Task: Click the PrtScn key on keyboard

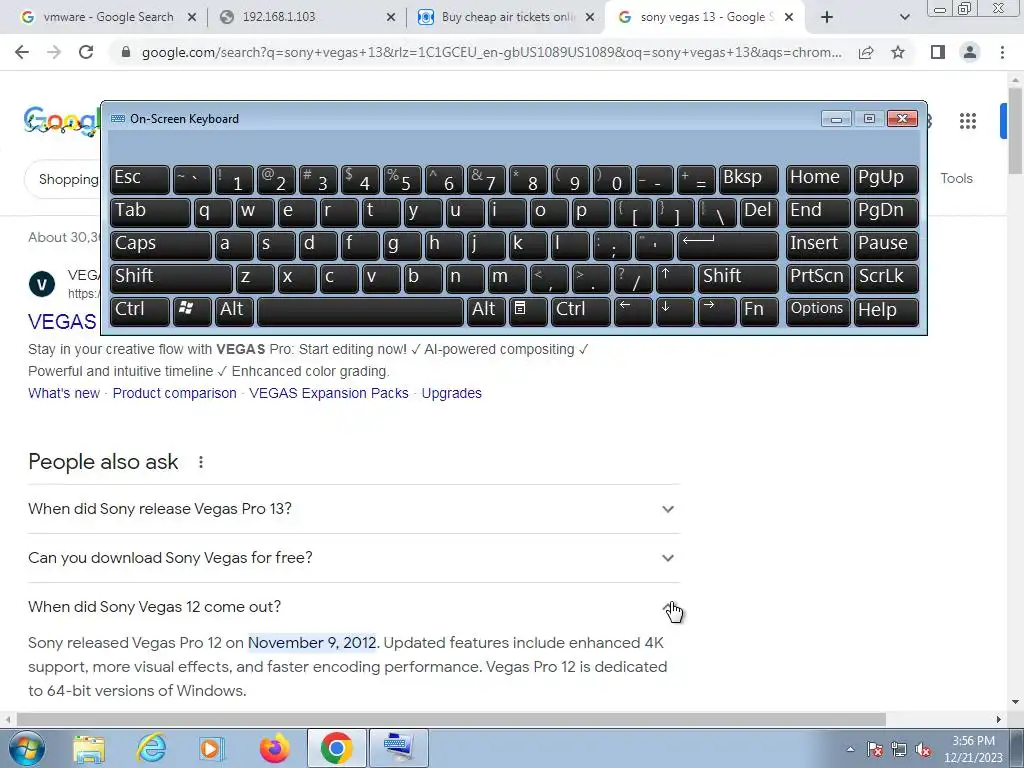Action: click(x=818, y=278)
